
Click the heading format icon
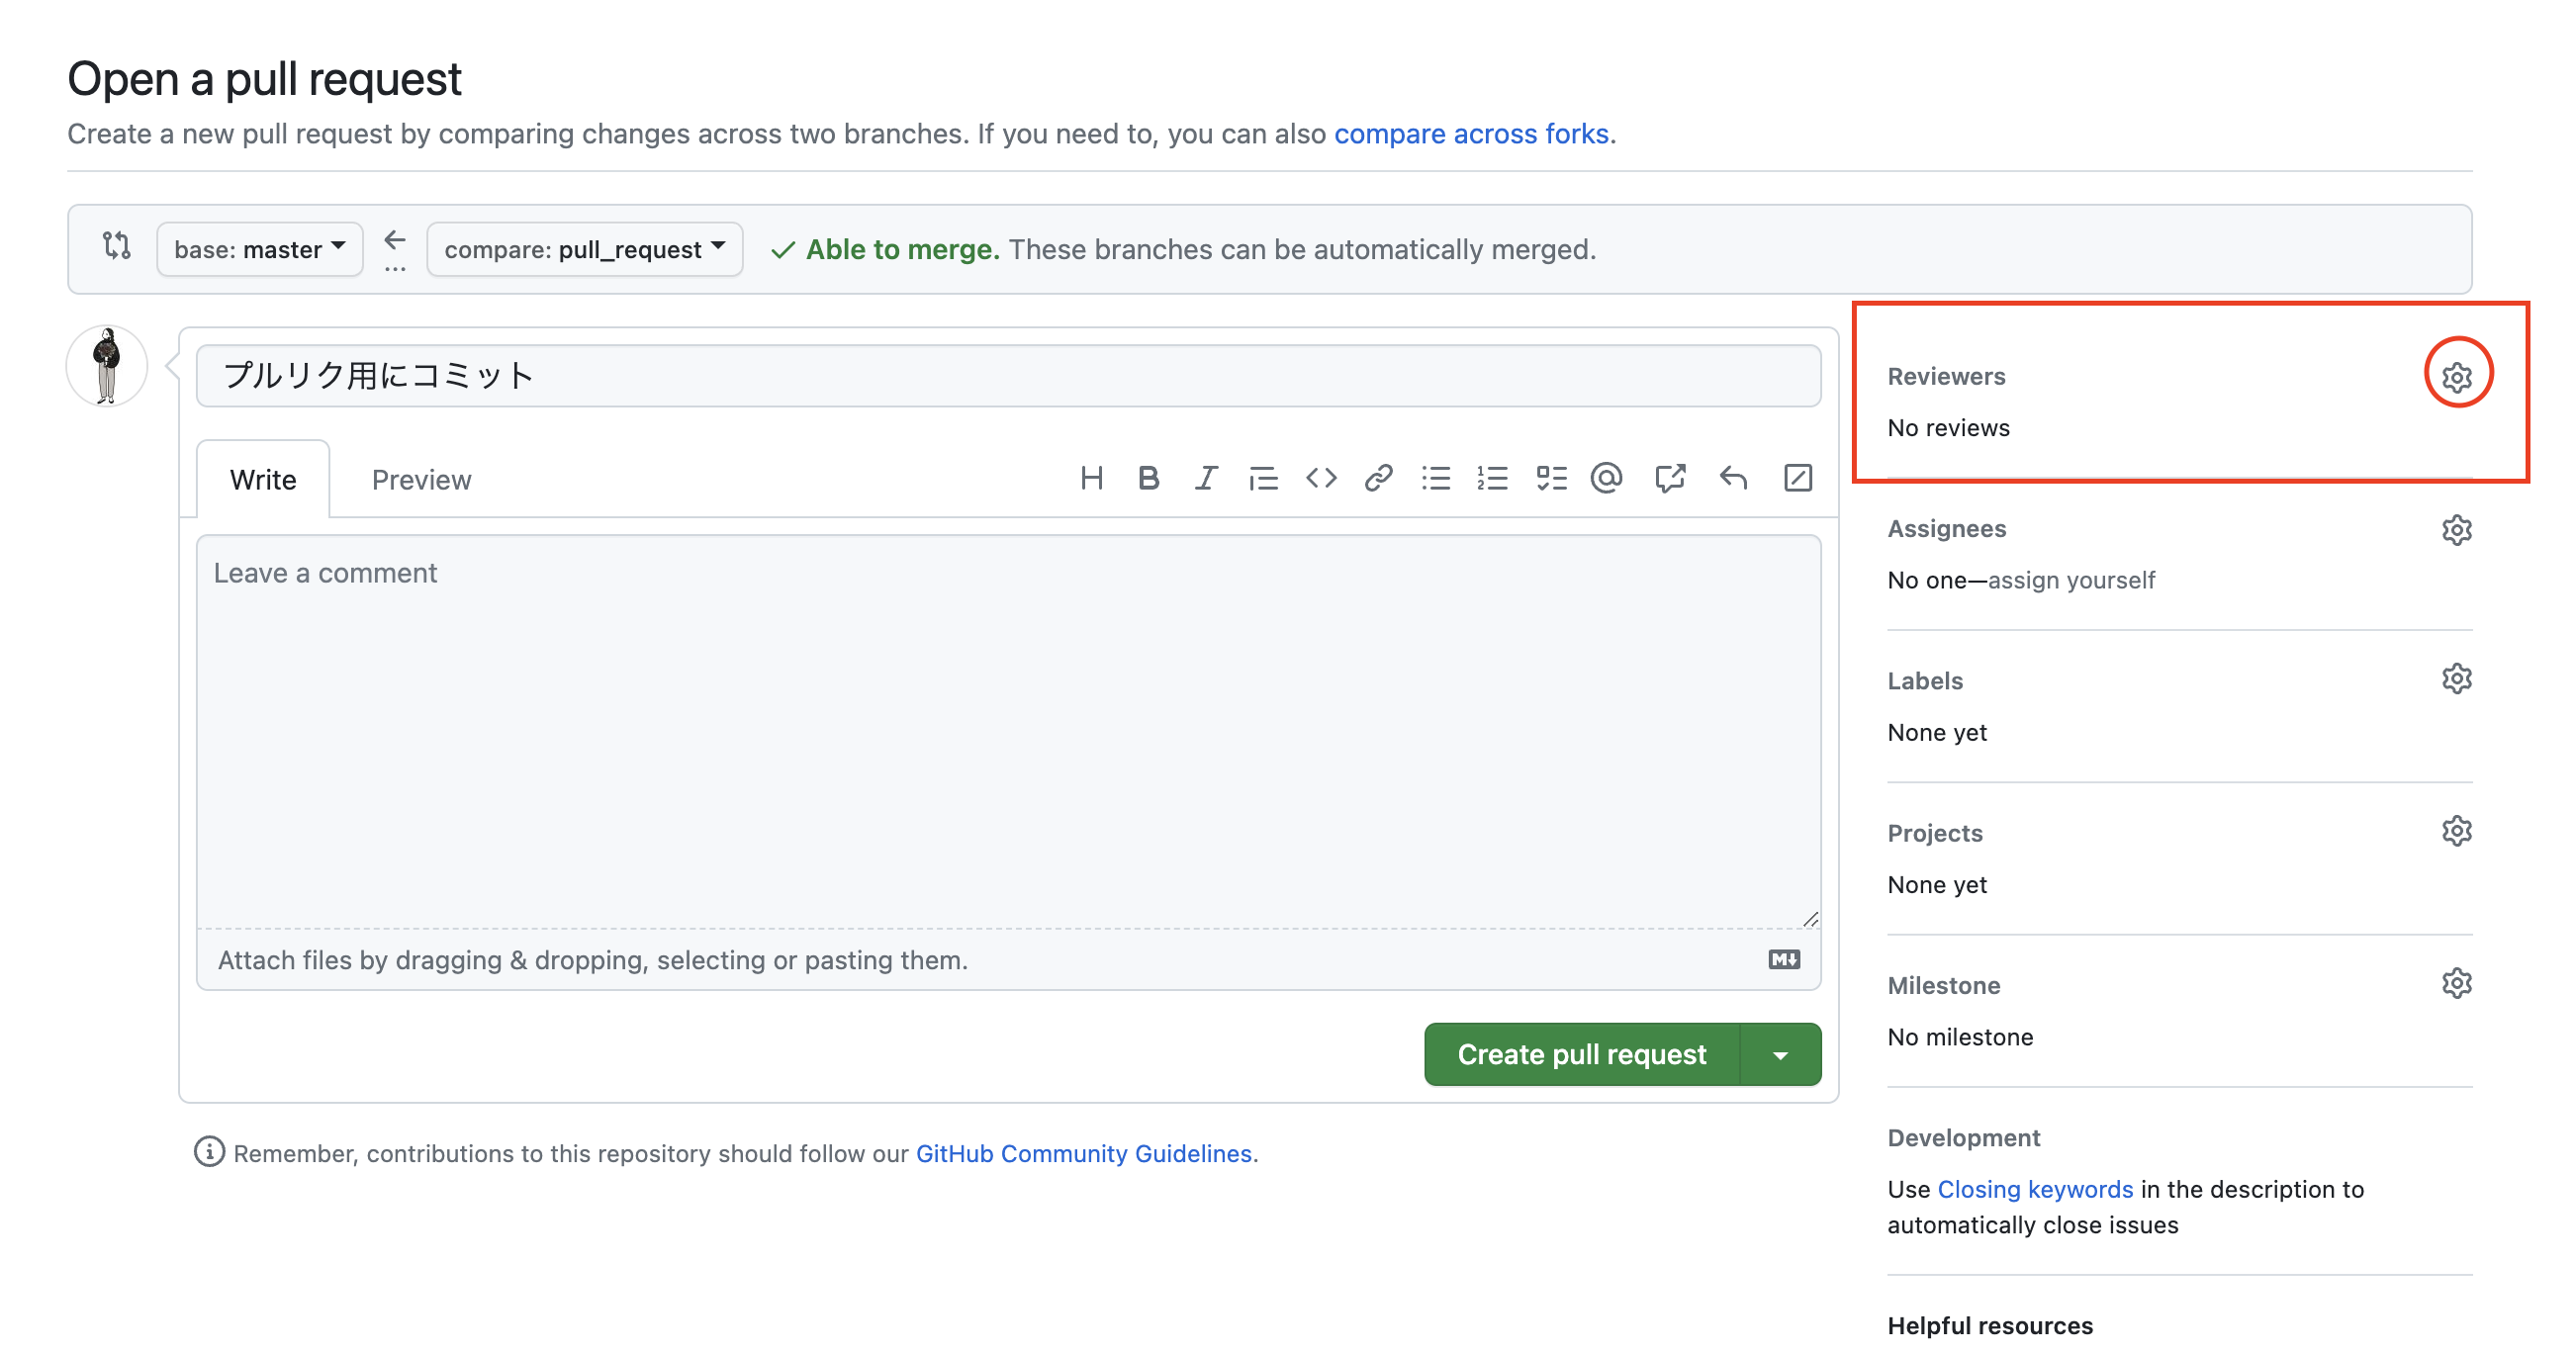(x=1091, y=478)
